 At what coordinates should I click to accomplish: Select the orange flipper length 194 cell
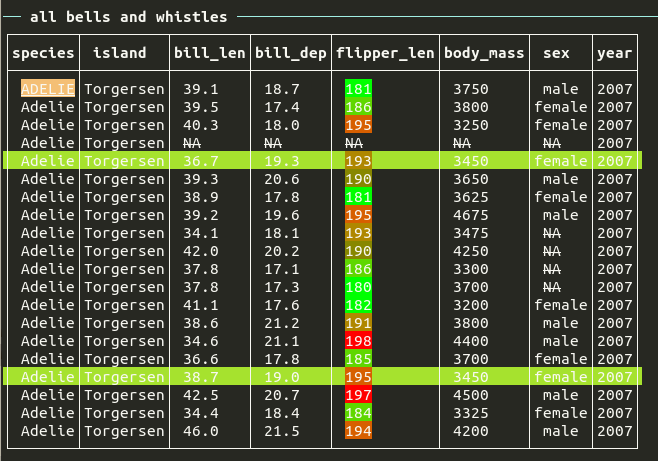point(358,431)
